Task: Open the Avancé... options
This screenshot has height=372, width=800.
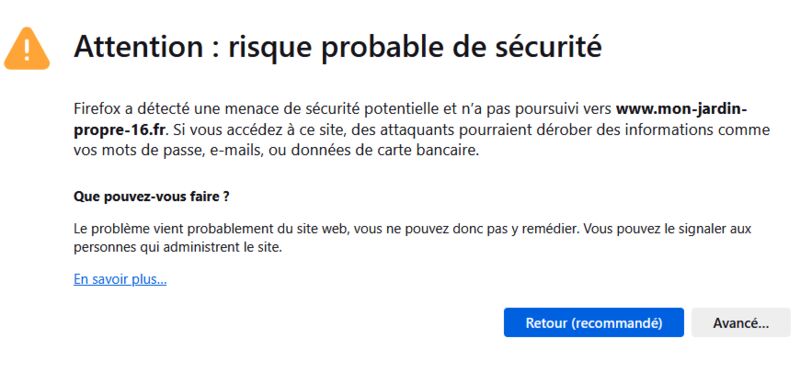Action: pos(741,323)
